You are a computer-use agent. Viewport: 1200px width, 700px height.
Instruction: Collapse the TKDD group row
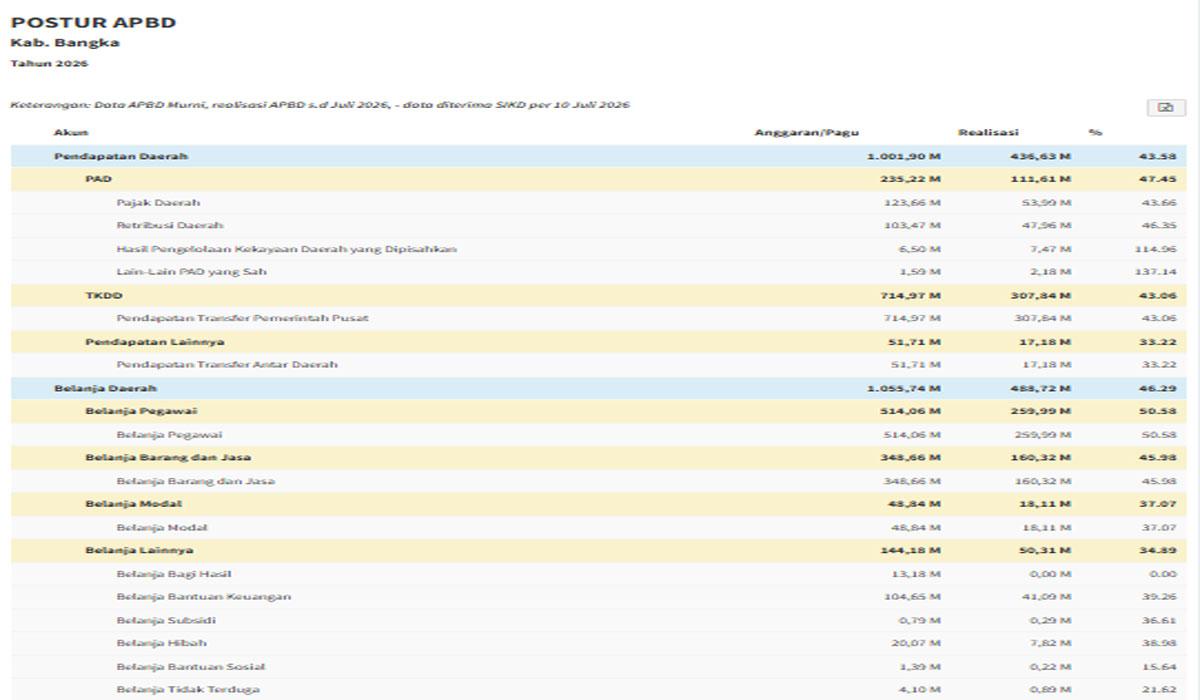click(x=599, y=295)
